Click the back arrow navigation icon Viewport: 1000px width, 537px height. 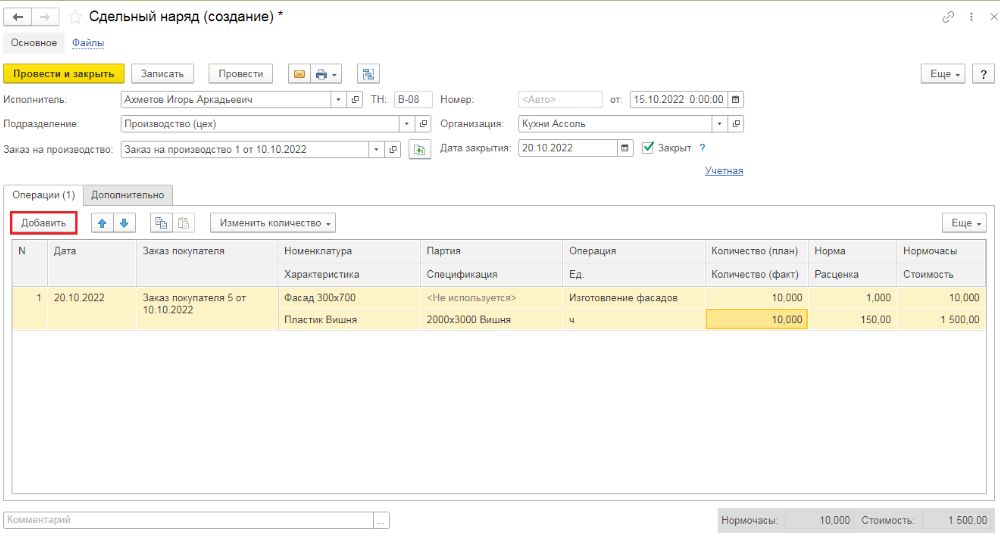17,17
